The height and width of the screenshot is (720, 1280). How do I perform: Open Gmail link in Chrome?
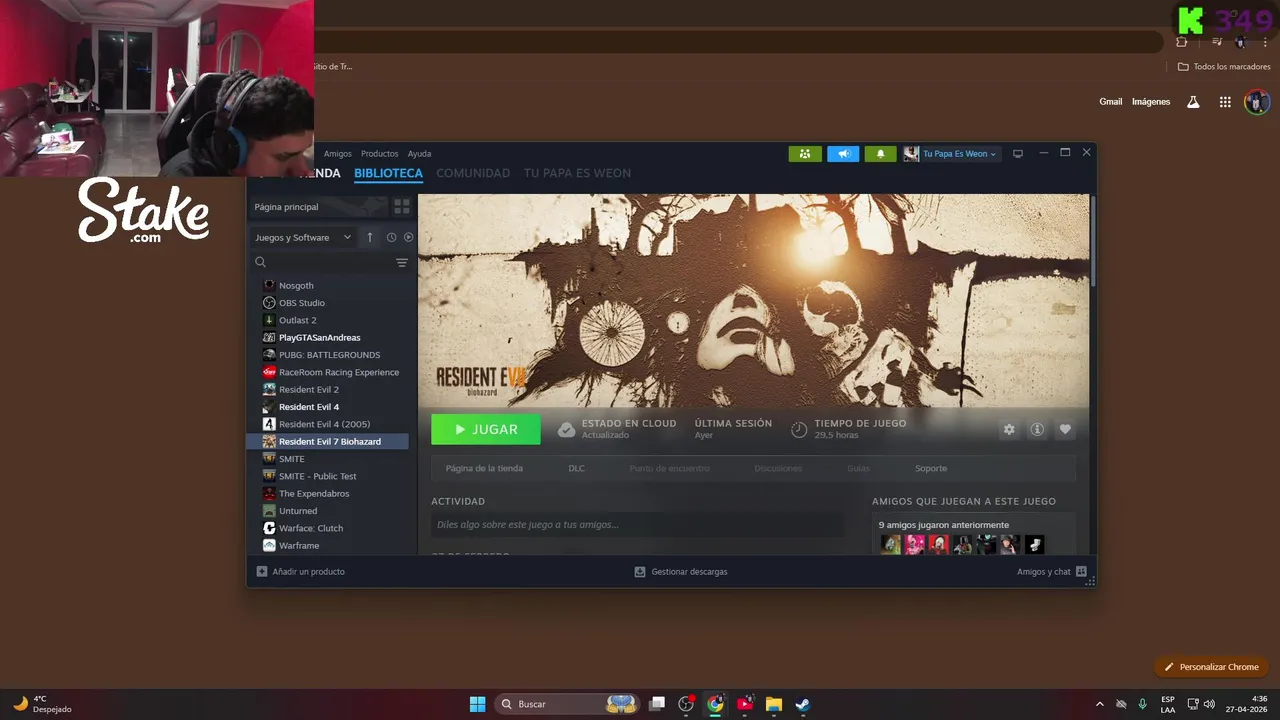[1111, 102]
